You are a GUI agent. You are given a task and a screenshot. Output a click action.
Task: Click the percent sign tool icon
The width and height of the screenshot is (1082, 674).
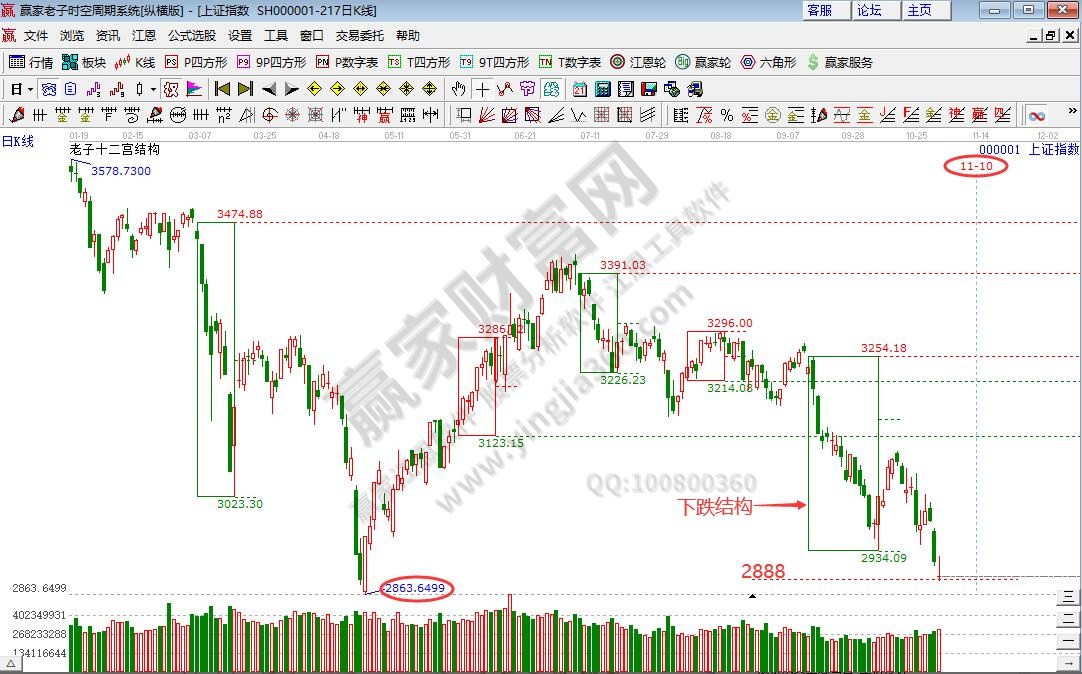click(x=726, y=115)
